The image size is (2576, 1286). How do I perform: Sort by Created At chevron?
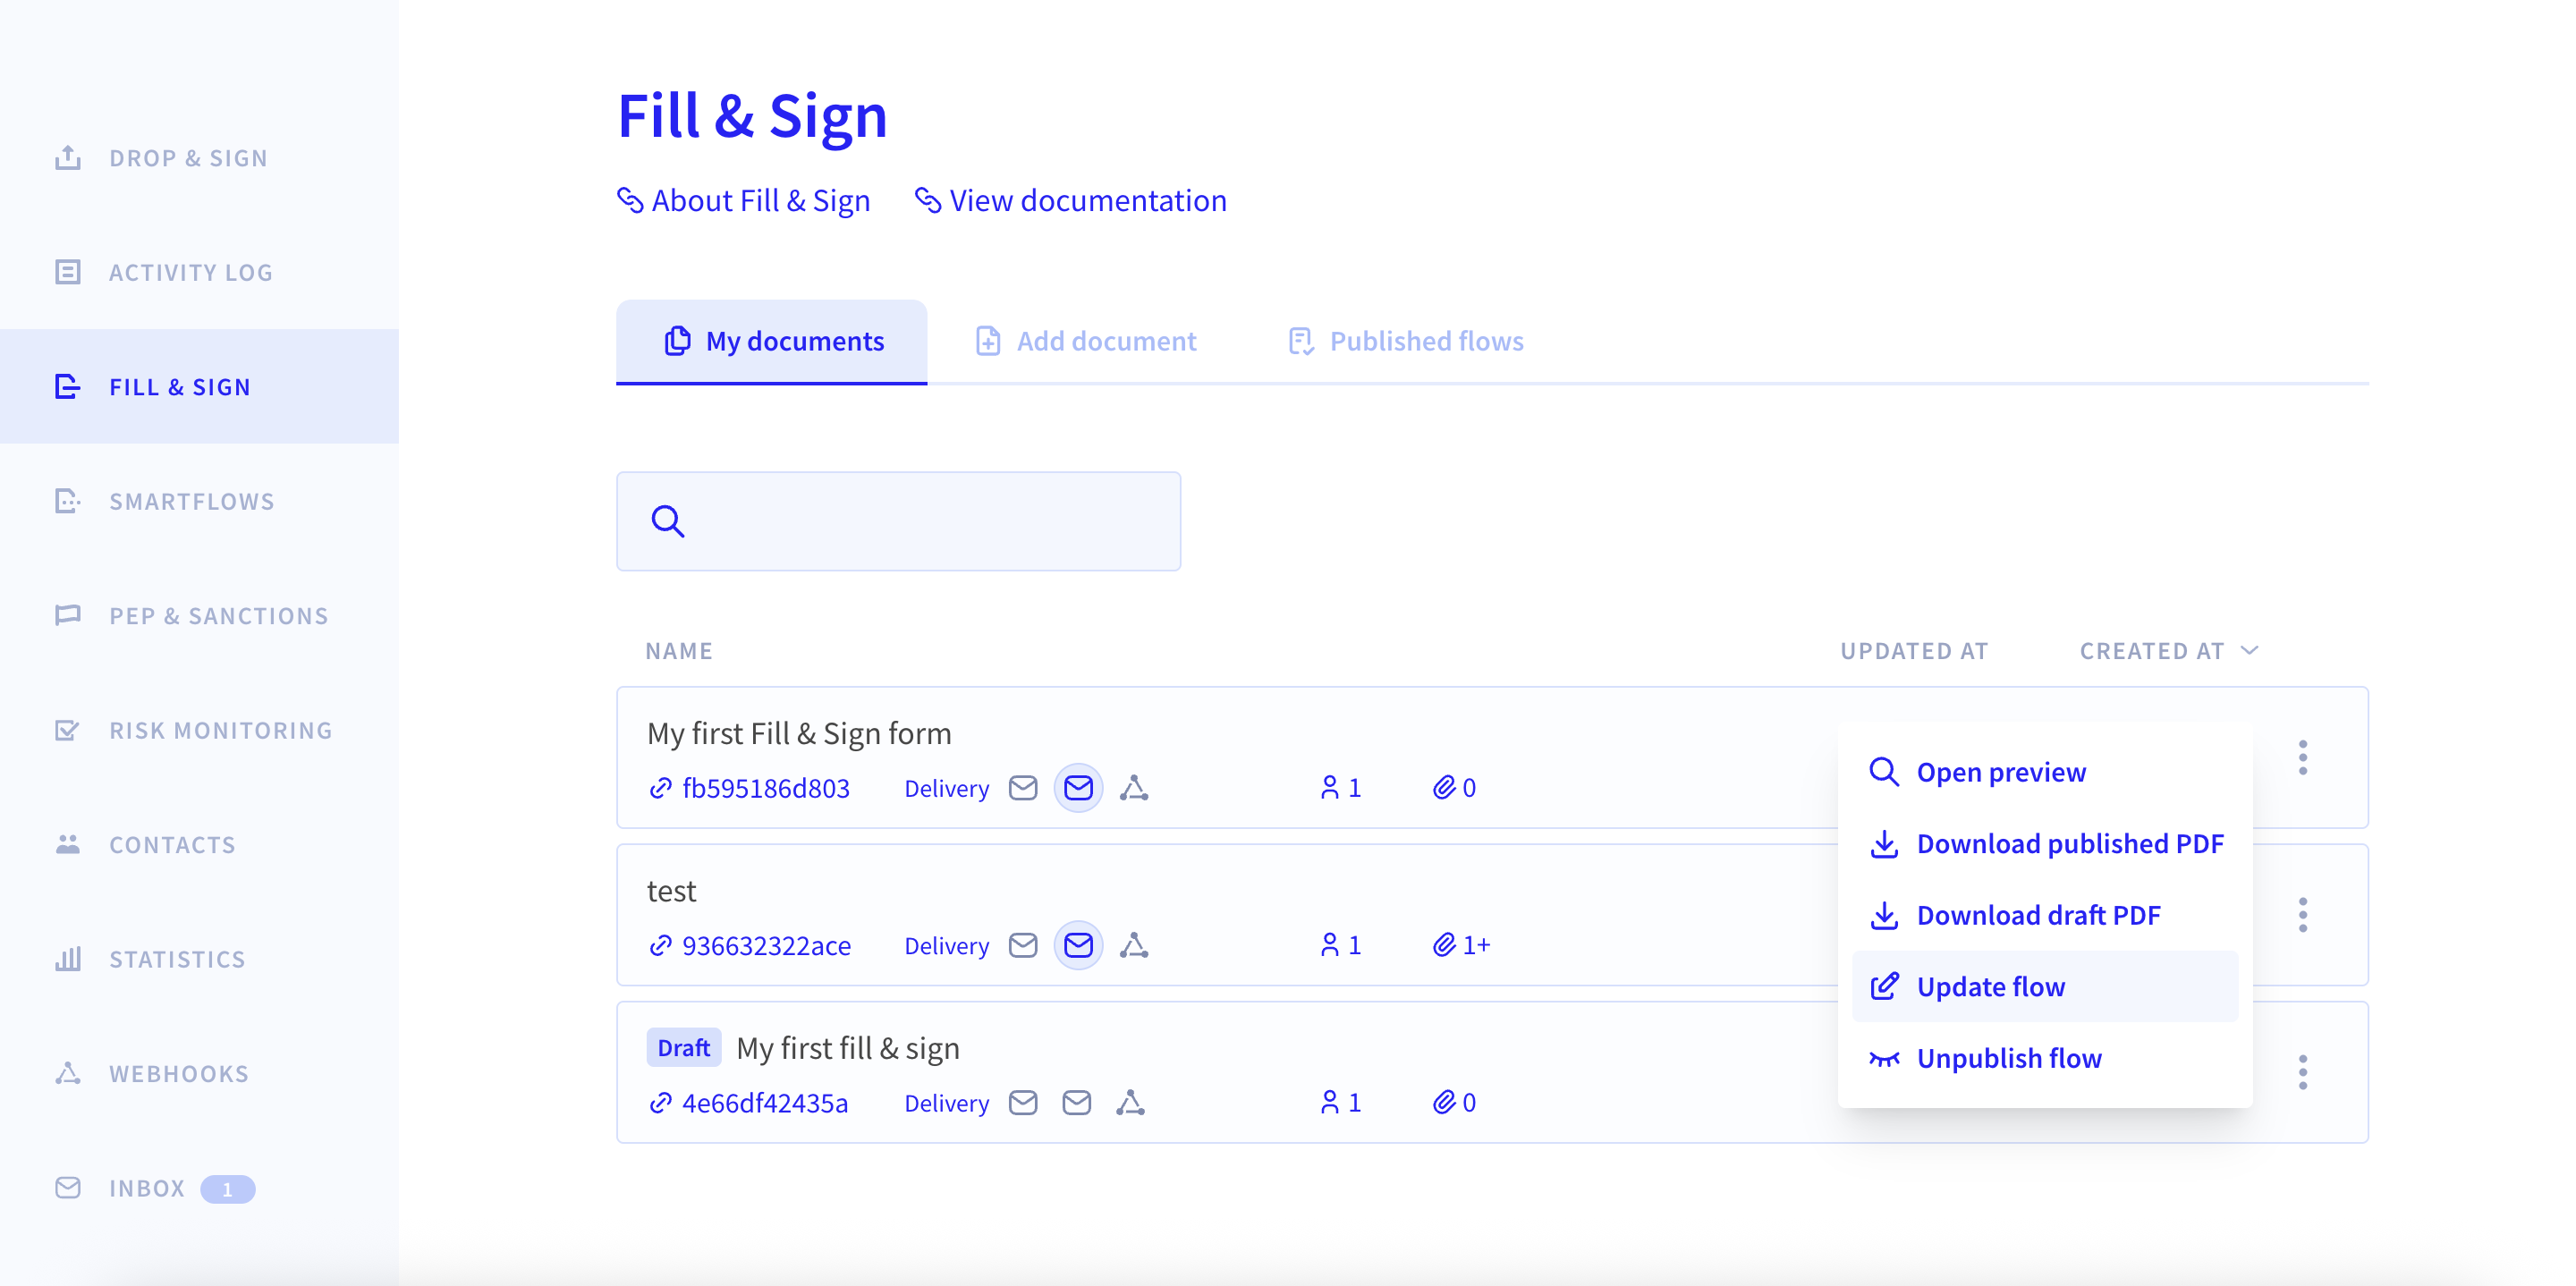point(2250,650)
